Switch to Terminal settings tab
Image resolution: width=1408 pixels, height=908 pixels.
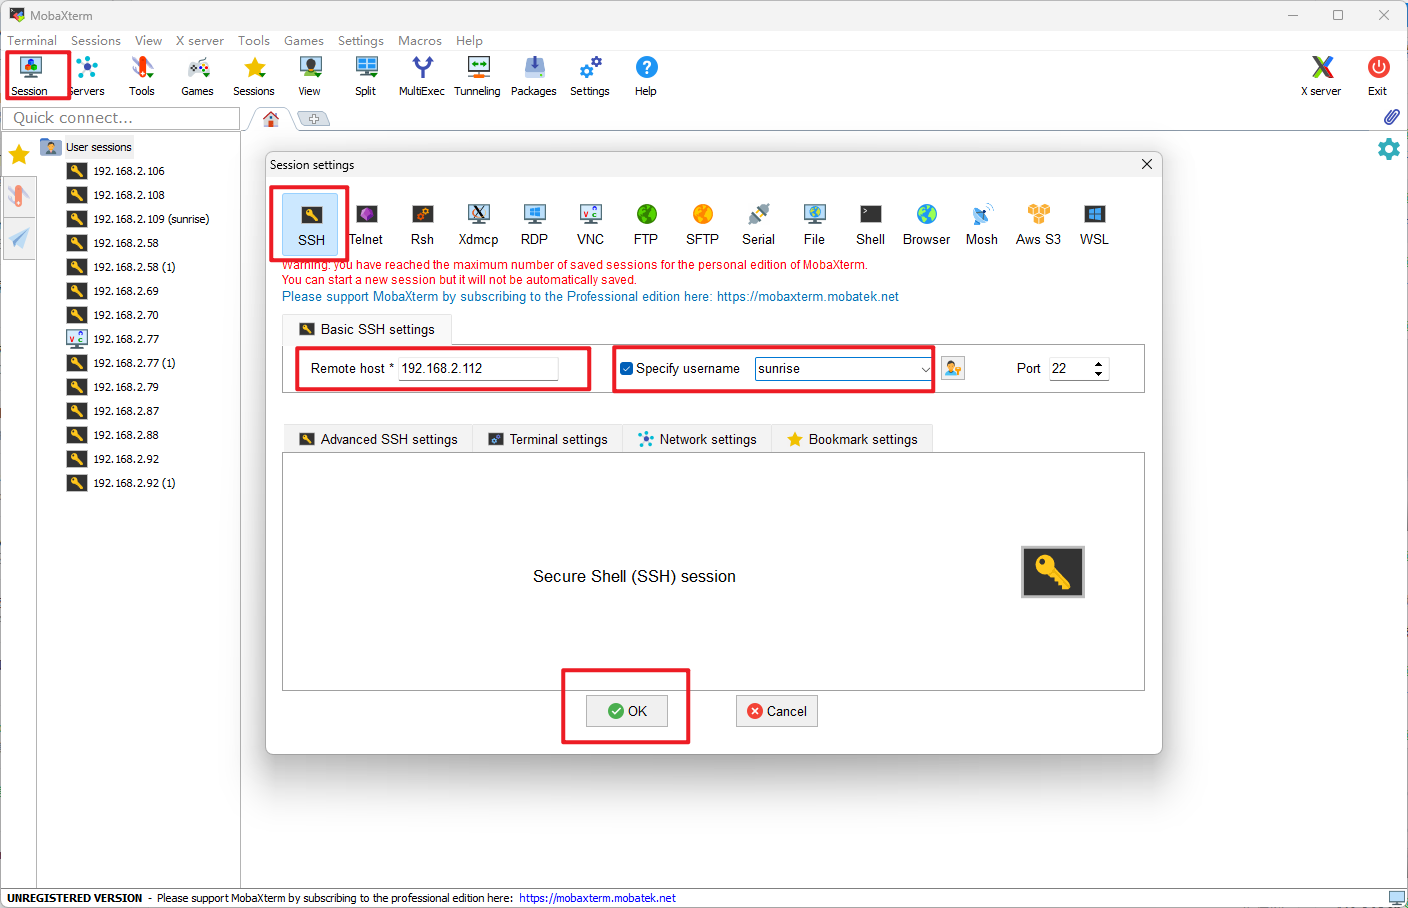coord(548,439)
